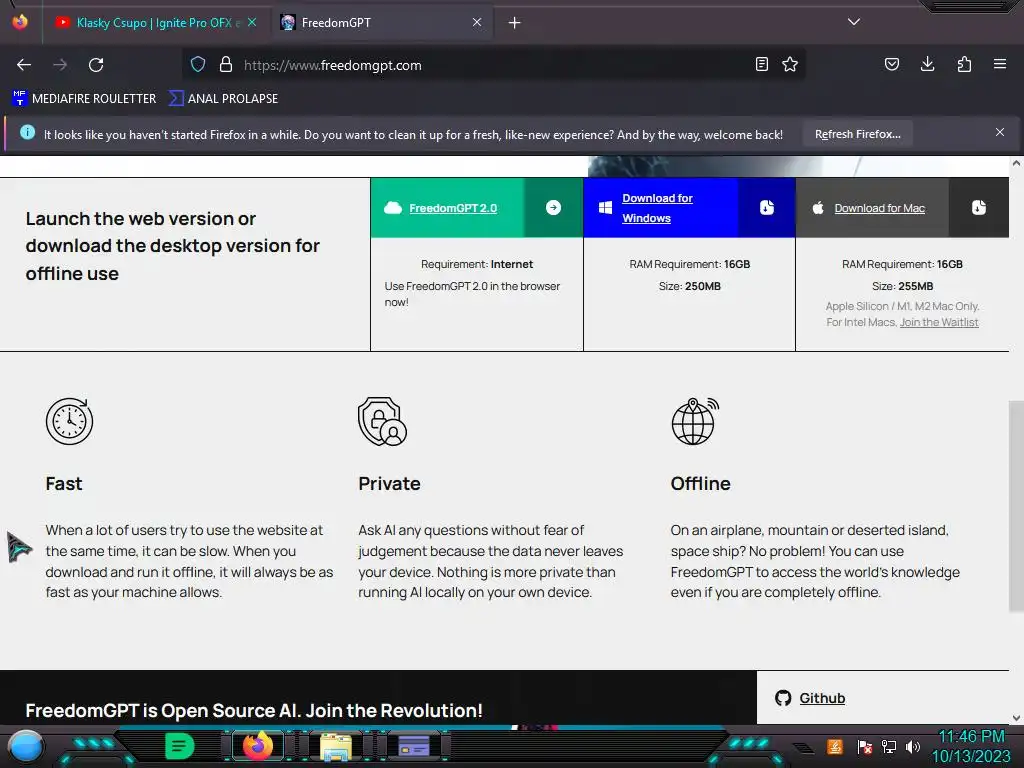Click the cloud icon next to FreedomGPT 2.0

(393, 208)
